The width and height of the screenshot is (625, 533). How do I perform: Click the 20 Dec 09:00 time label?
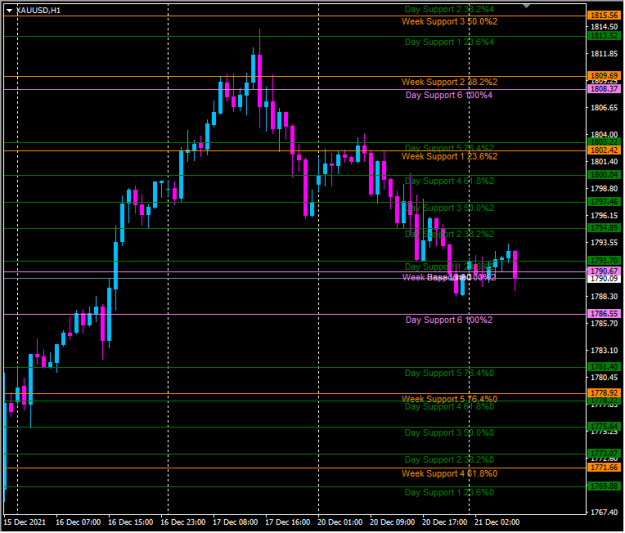(393, 523)
